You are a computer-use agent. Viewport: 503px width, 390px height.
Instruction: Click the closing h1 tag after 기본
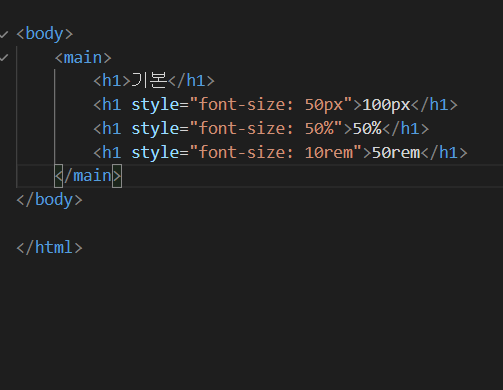pyautogui.click(x=191, y=81)
